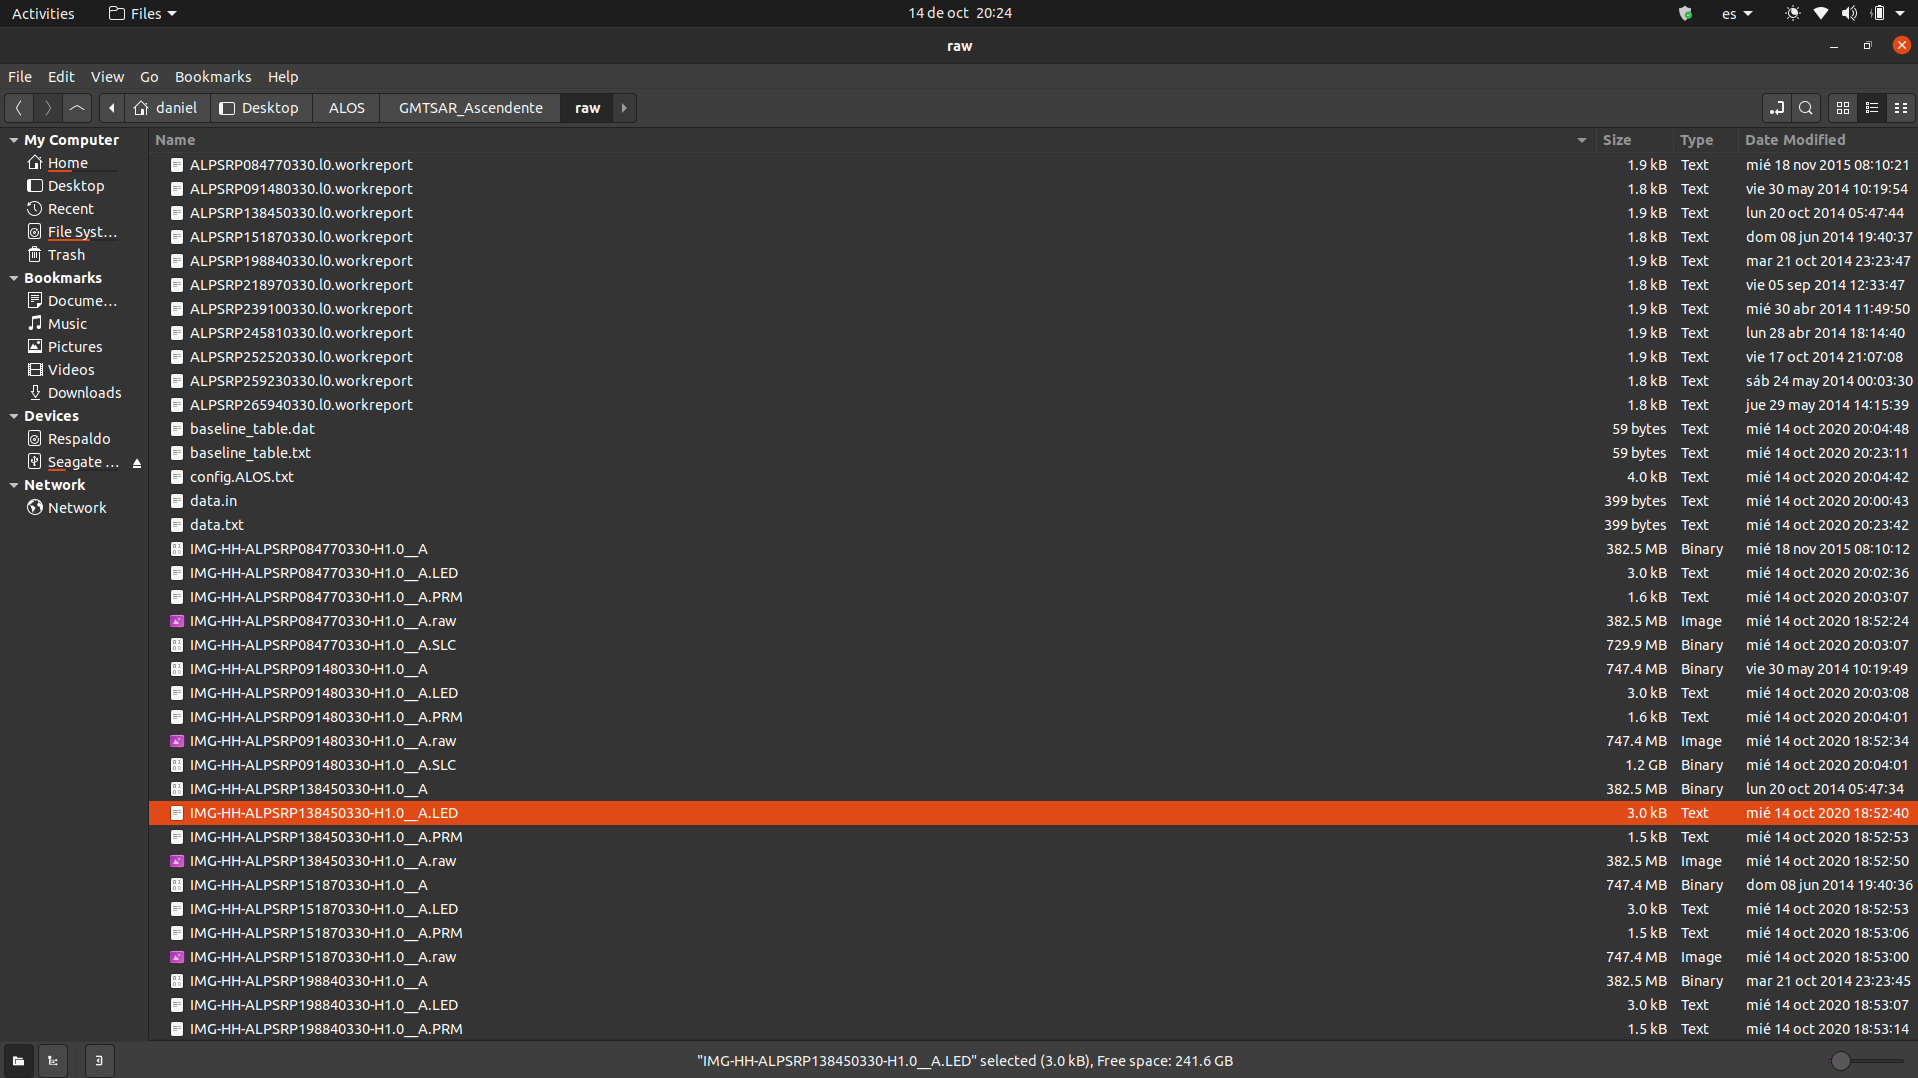Switch to grid icon view

click(1843, 107)
